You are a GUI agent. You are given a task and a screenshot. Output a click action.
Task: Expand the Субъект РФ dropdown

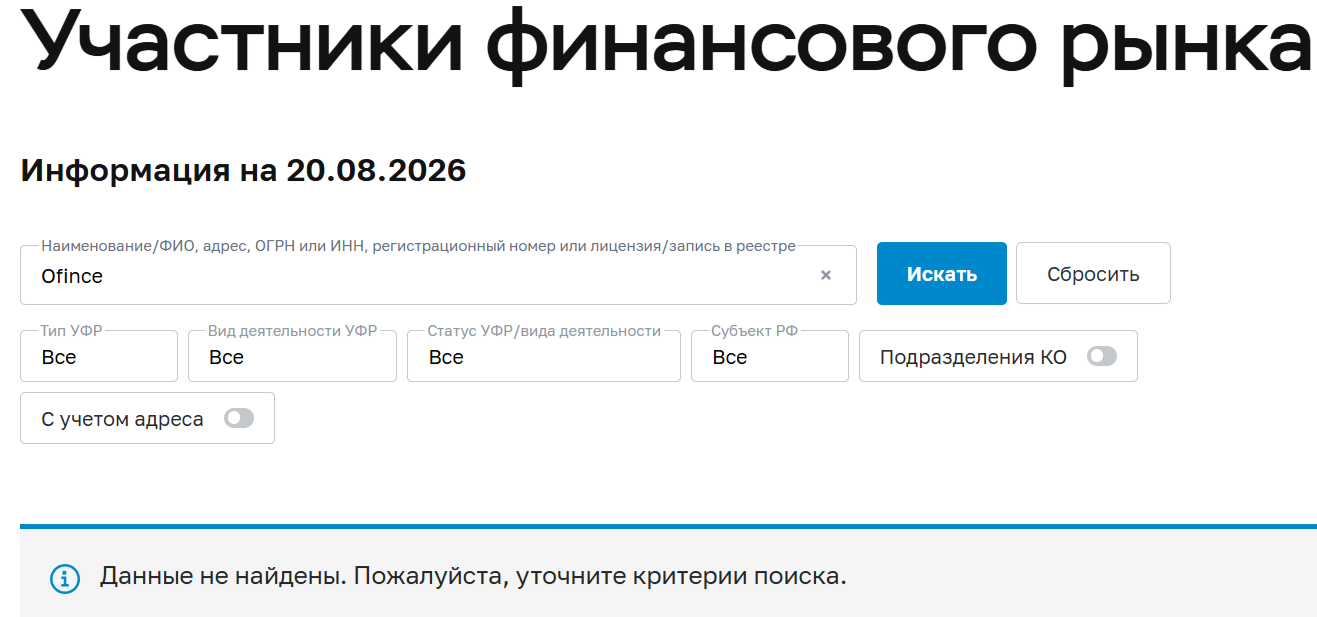[770, 356]
